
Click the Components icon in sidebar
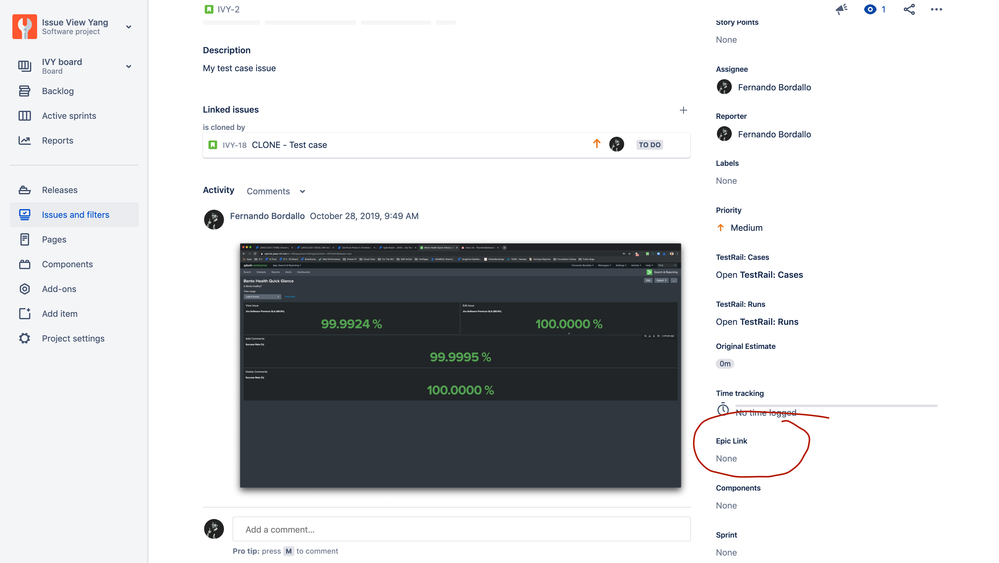pyautogui.click(x=24, y=264)
